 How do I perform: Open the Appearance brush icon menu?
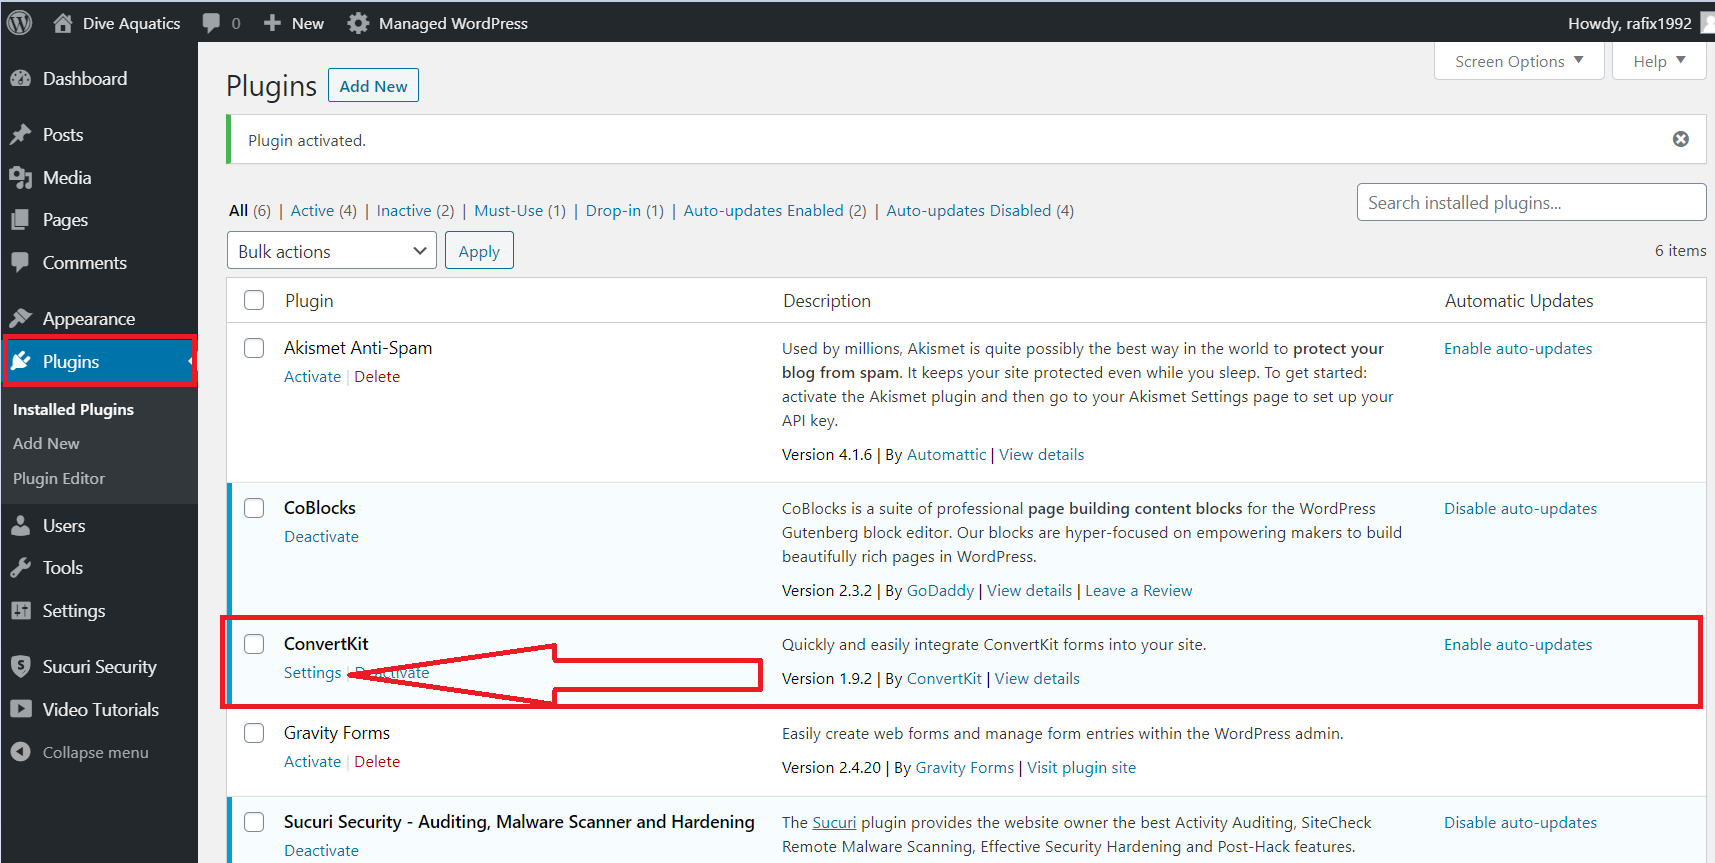pos(21,318)
